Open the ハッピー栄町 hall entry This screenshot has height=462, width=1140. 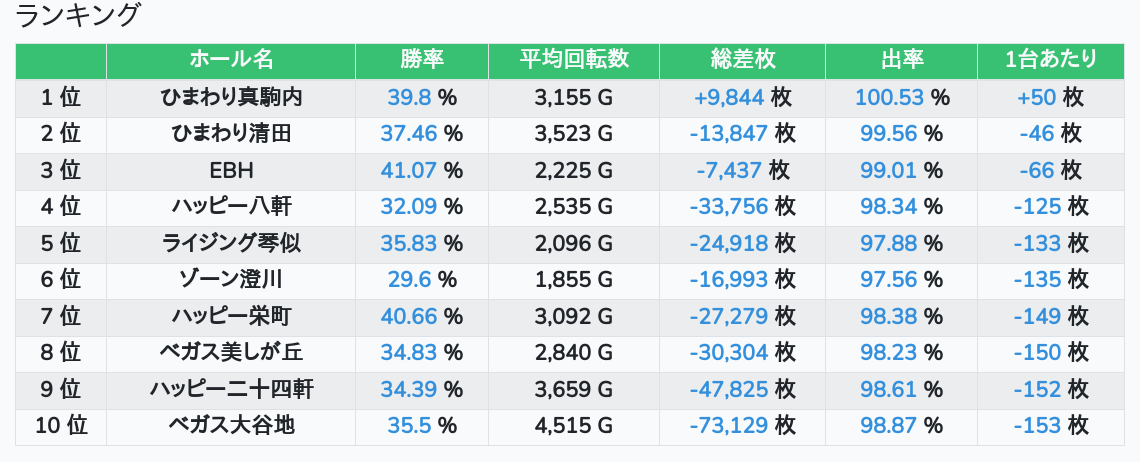[231, 316]
